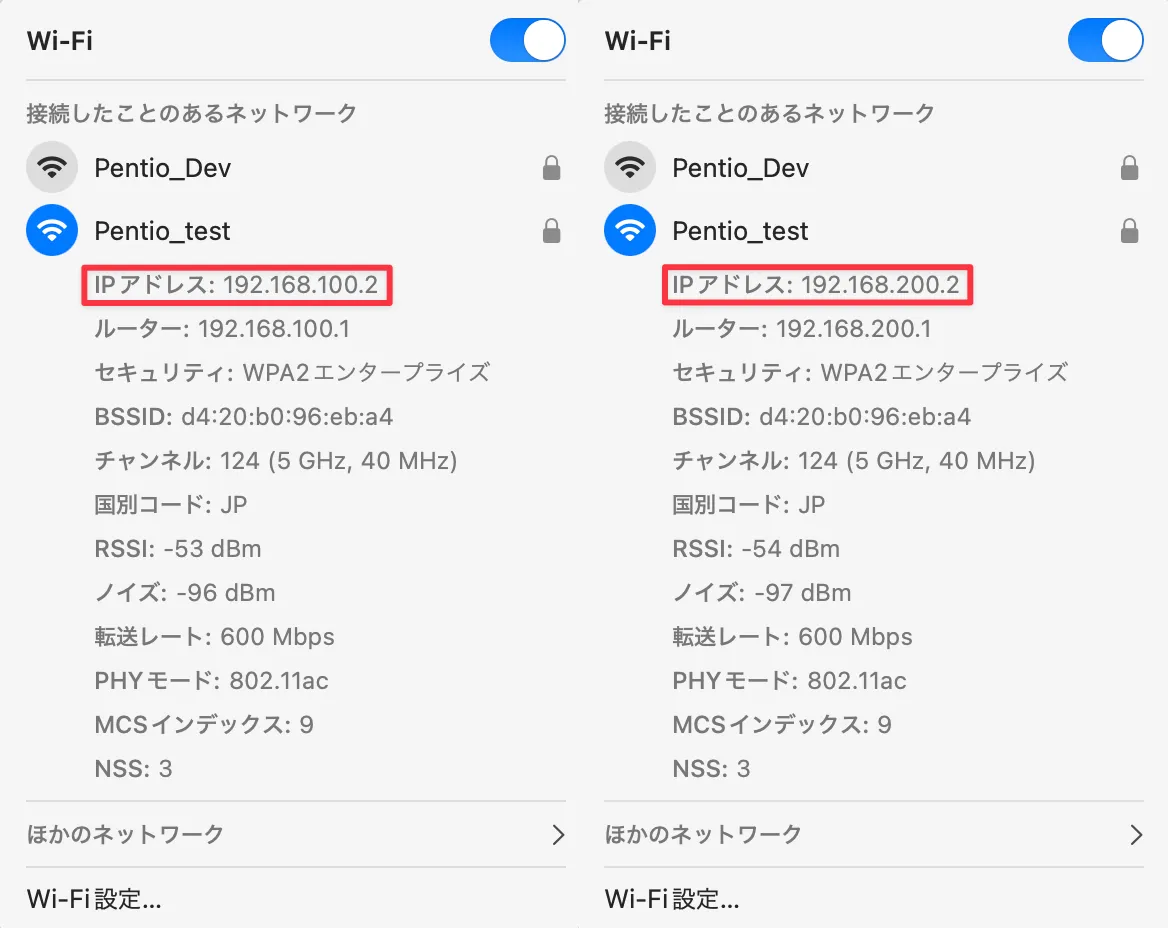Click the blue Pentio_test Wi-Fi icon in left panel
The width and height of the screenshot is (1168, 928).
coord(52,230)
